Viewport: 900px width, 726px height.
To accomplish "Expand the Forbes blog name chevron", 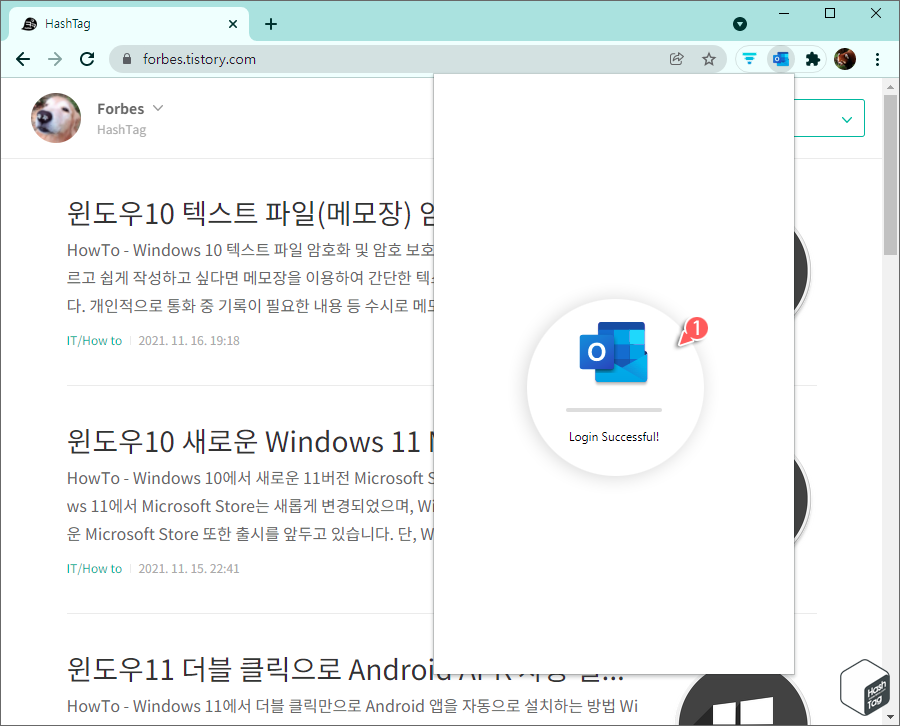I will click(x=158, y=108).
